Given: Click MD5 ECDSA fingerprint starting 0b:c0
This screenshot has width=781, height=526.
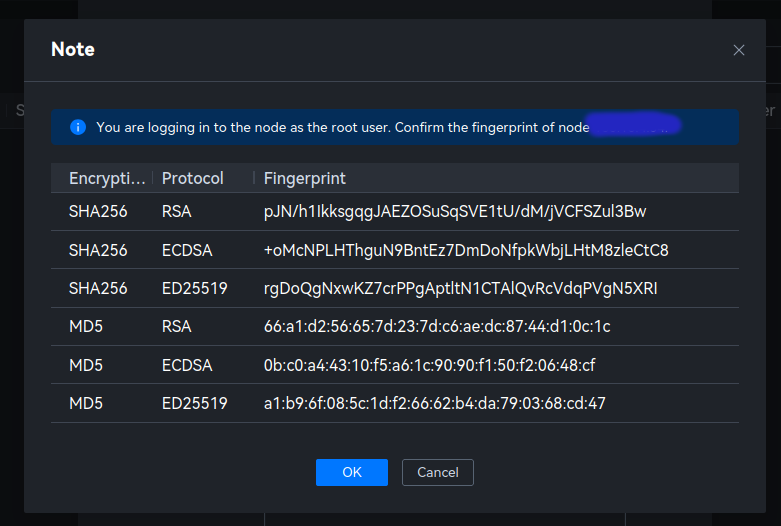Looking at the screenshot, I should pyautogui.click(x=430, y=365).
